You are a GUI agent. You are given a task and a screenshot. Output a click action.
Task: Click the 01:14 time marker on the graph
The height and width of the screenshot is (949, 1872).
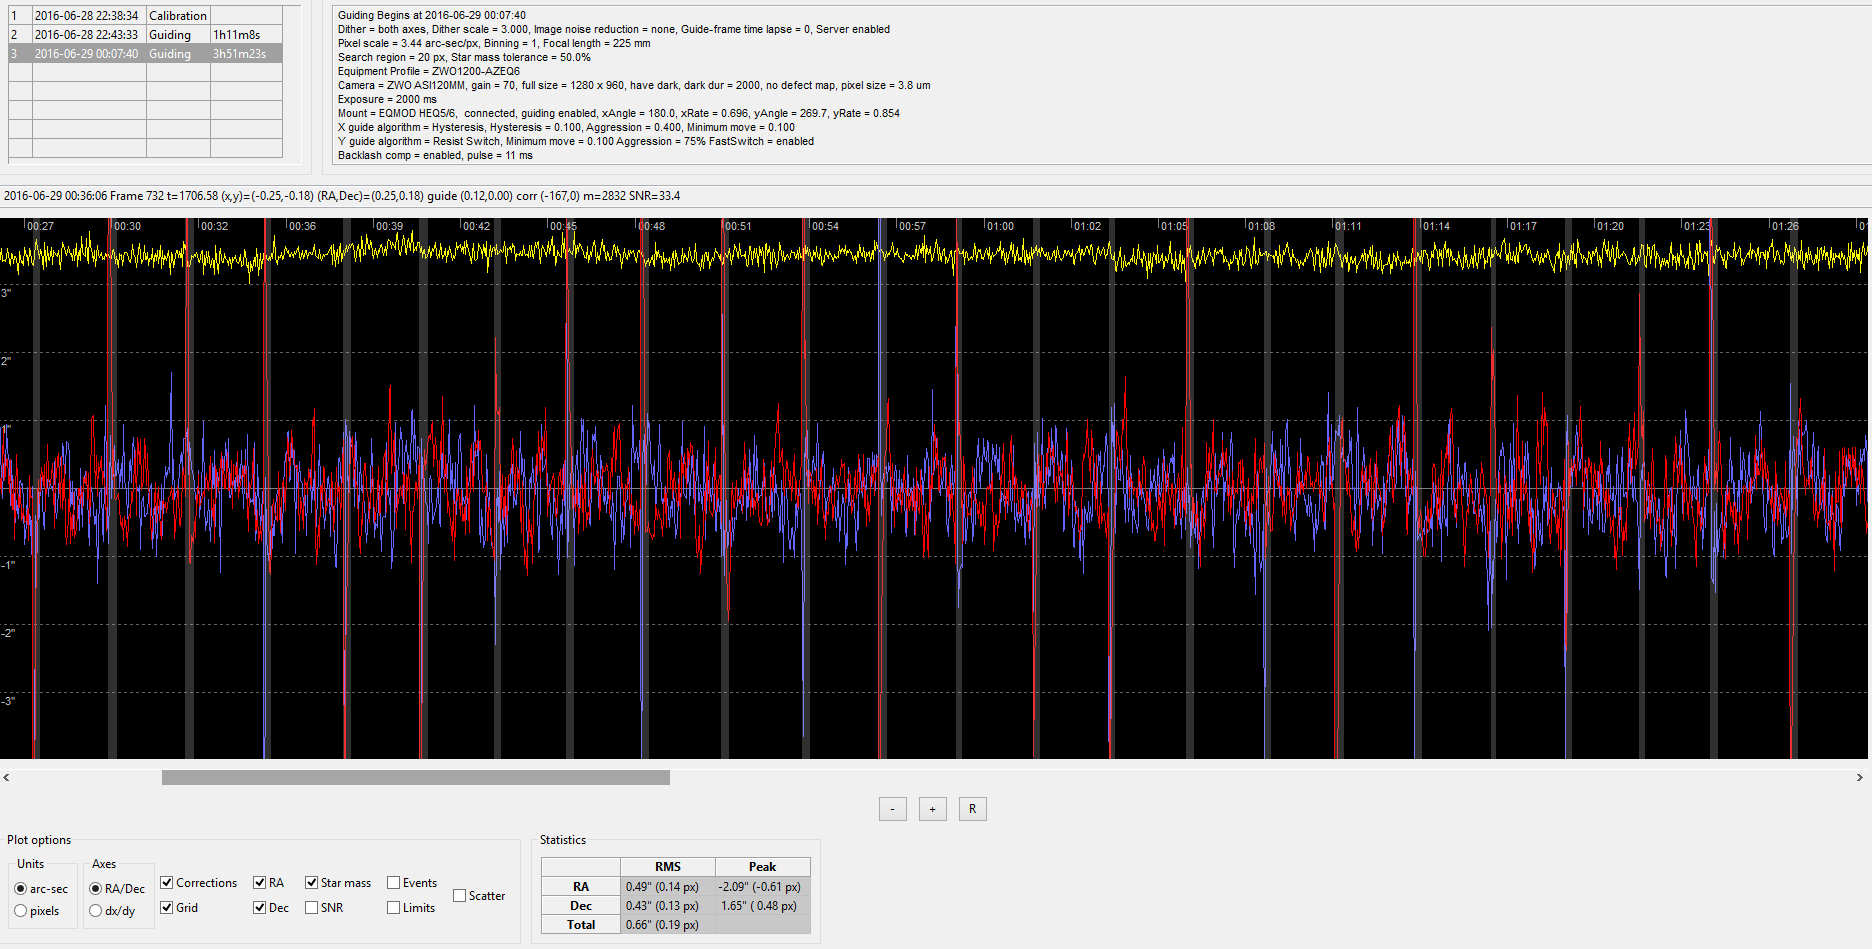(x=1436, y=226)
